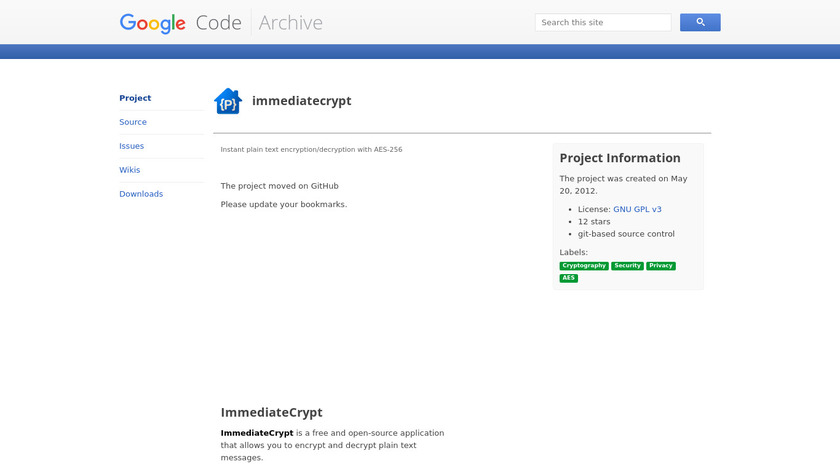Select the AES label tag
Image resolution: width=840 pixels, height=472 pixels.
(x=568, y=278)
